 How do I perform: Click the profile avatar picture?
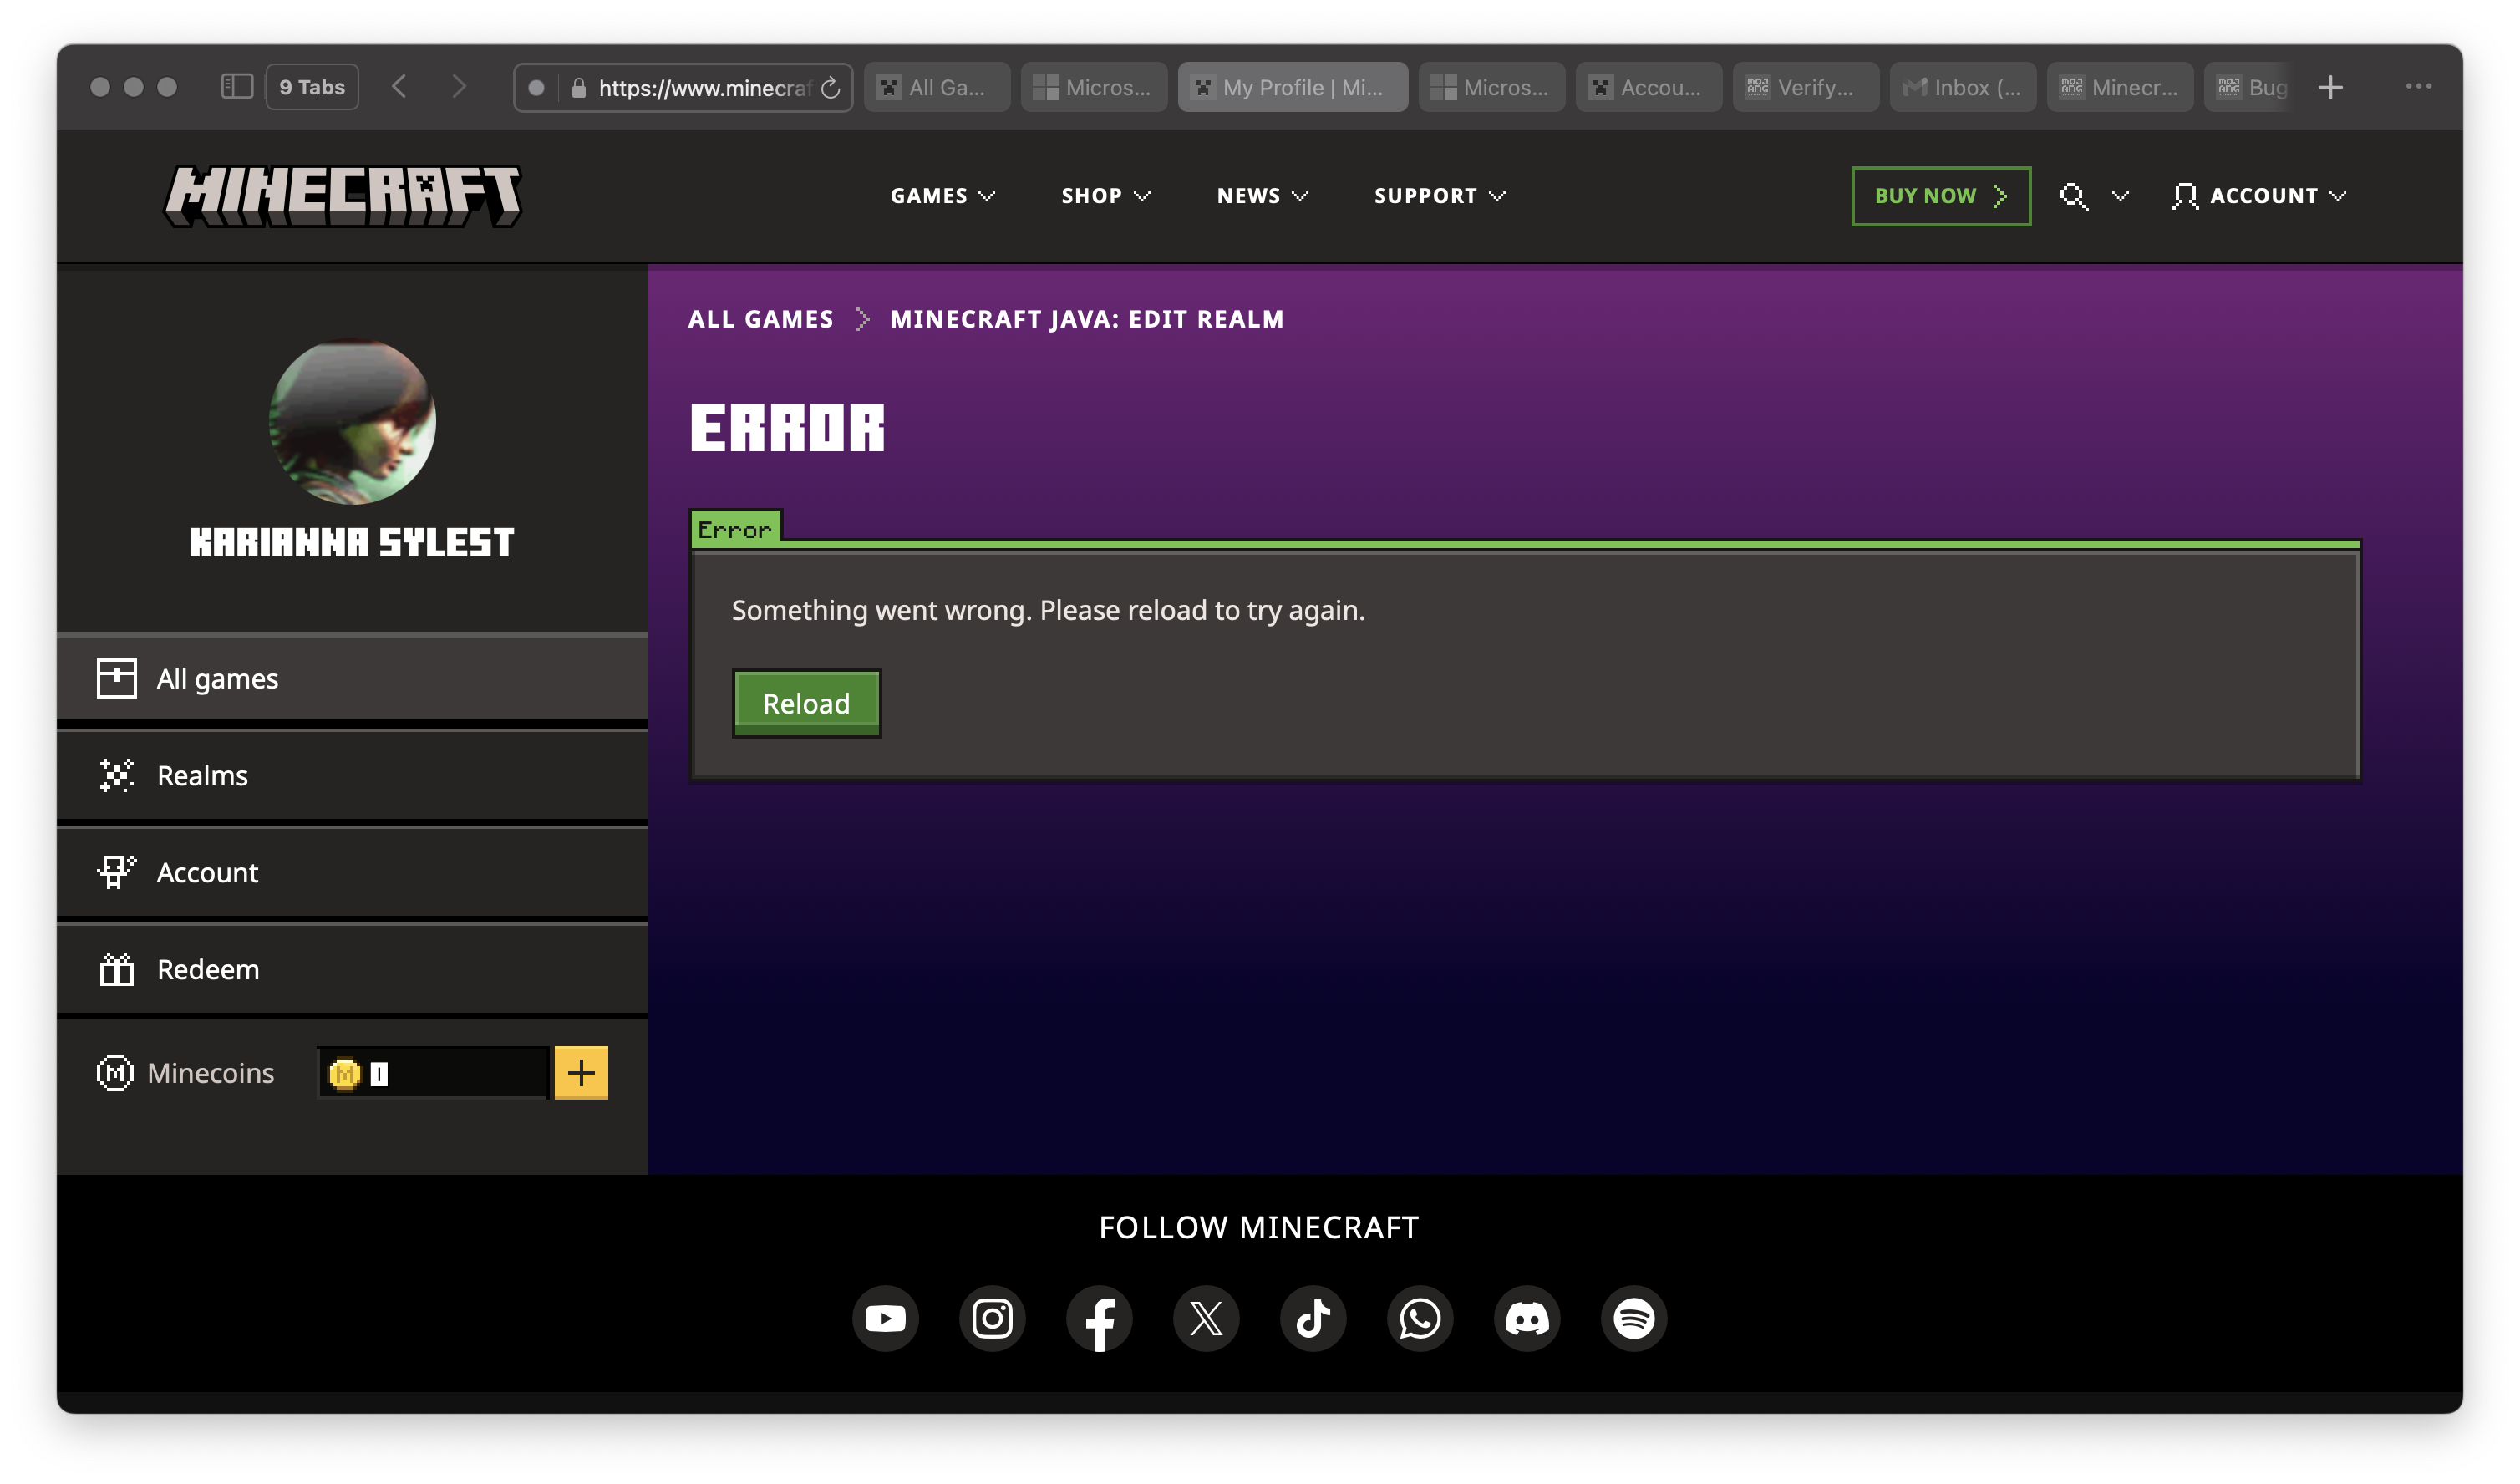[352, 421]
